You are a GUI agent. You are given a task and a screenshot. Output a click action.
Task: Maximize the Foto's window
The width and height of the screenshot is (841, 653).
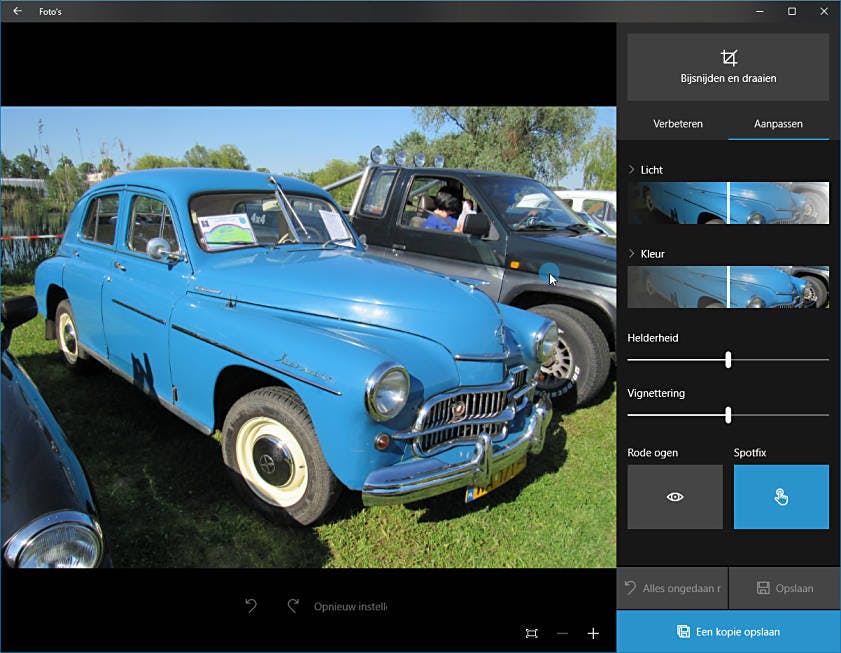[x=792, y=11]
